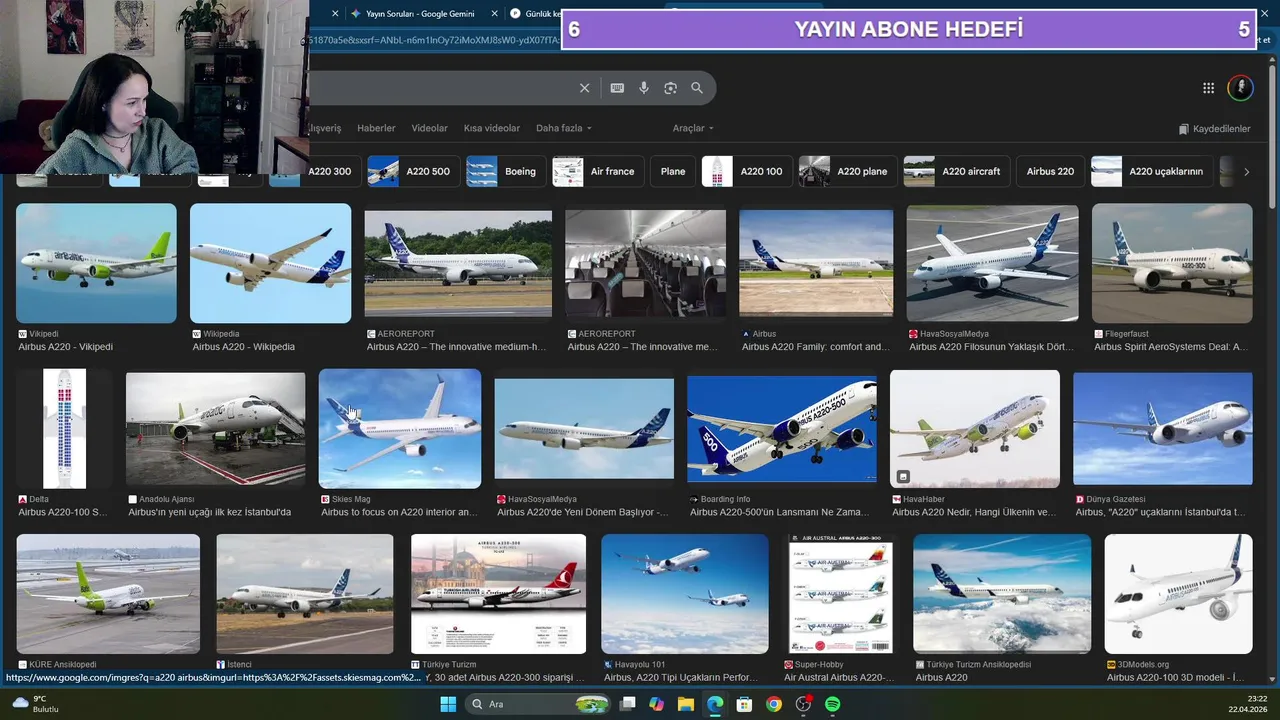The height and width of the screenshot is (720, 1280).
Task: Expand the Daha fazla menu
Action: tap(564, 128)
